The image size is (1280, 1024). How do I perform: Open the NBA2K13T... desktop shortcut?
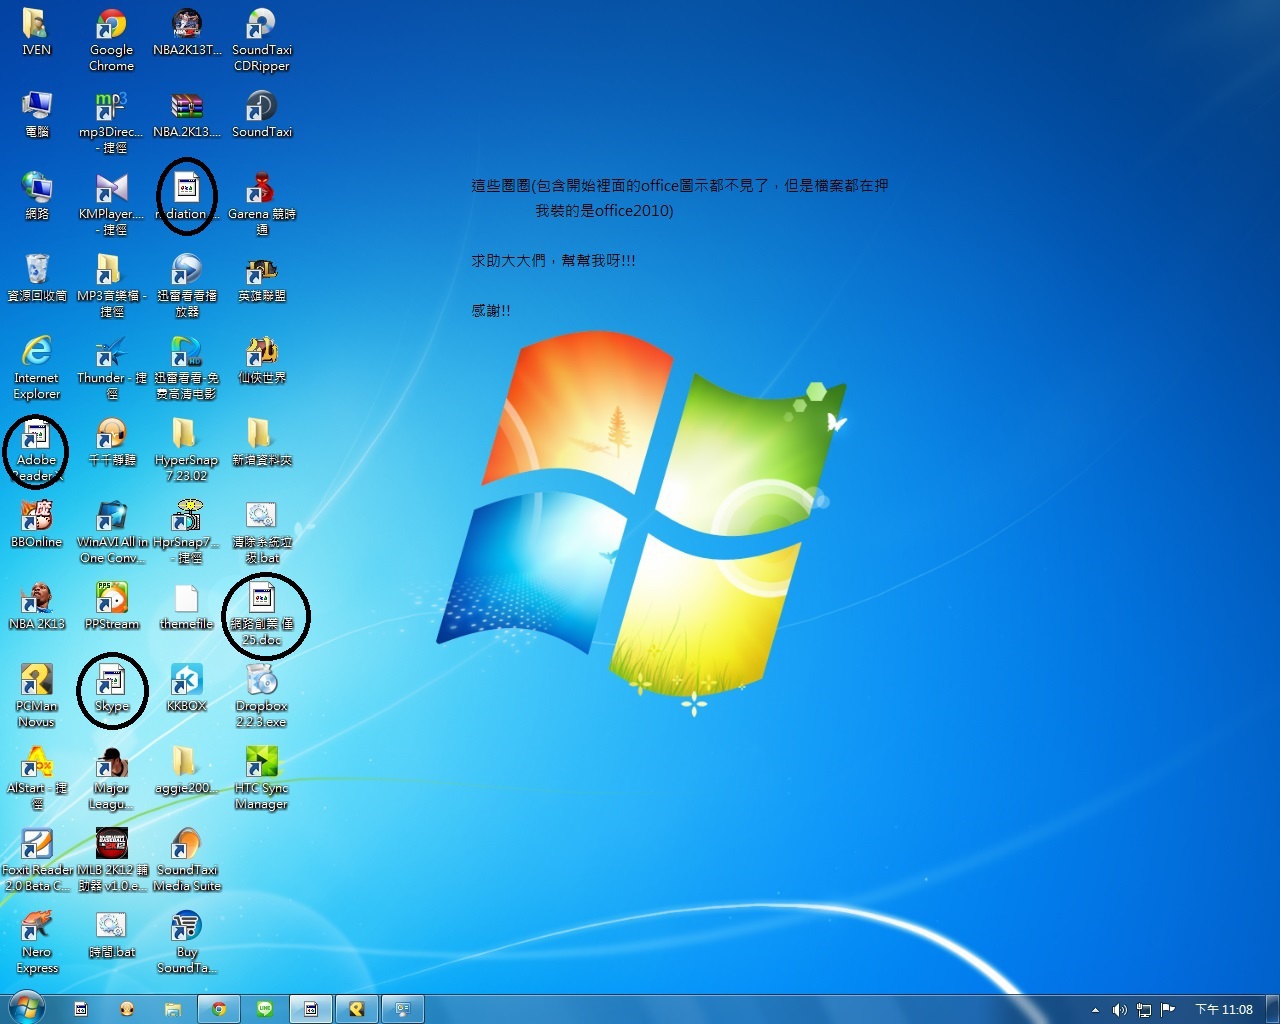pyautogui.click(x=186, y=33)
